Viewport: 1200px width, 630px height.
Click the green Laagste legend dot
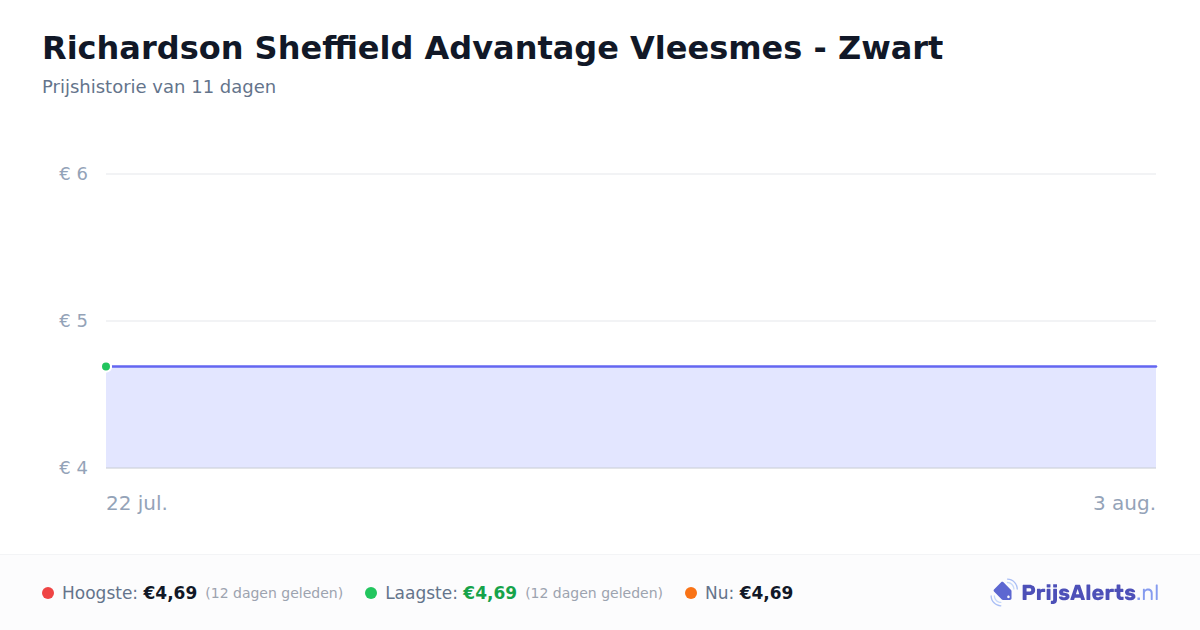[371, 593]
